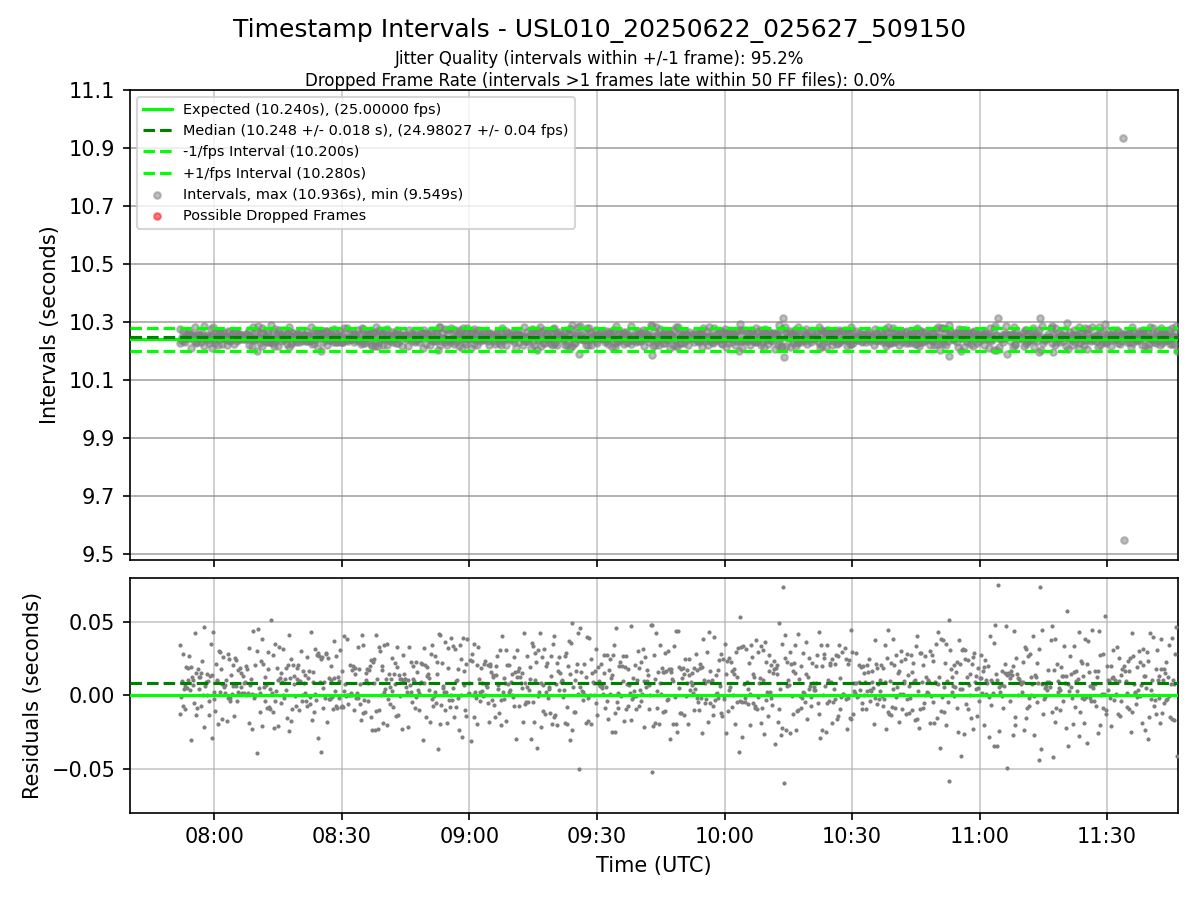Click the x-axis tick label '11:00'
This screenshot has height=900, width=1200.
pyautogui.click(x=979, y=834)
